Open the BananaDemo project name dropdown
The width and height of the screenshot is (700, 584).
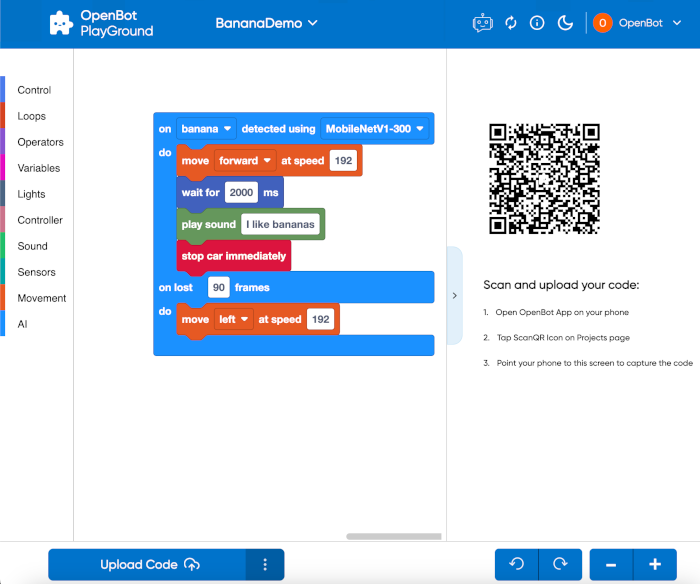click(266, 23)
